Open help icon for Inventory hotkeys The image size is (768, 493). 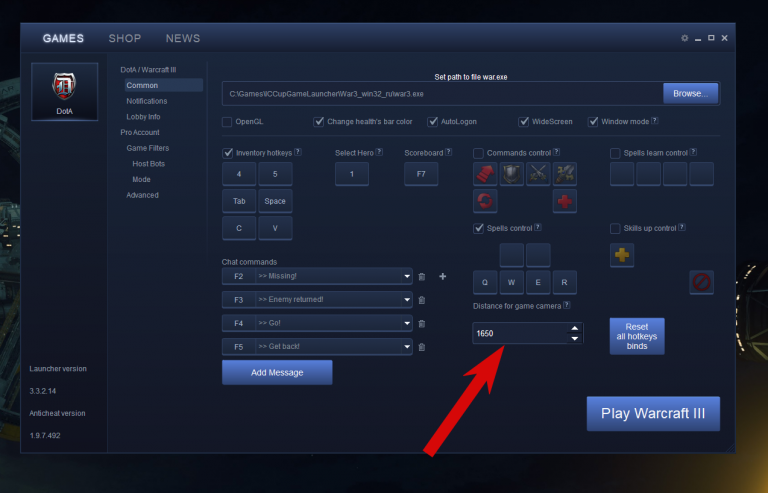click(298, 152)
